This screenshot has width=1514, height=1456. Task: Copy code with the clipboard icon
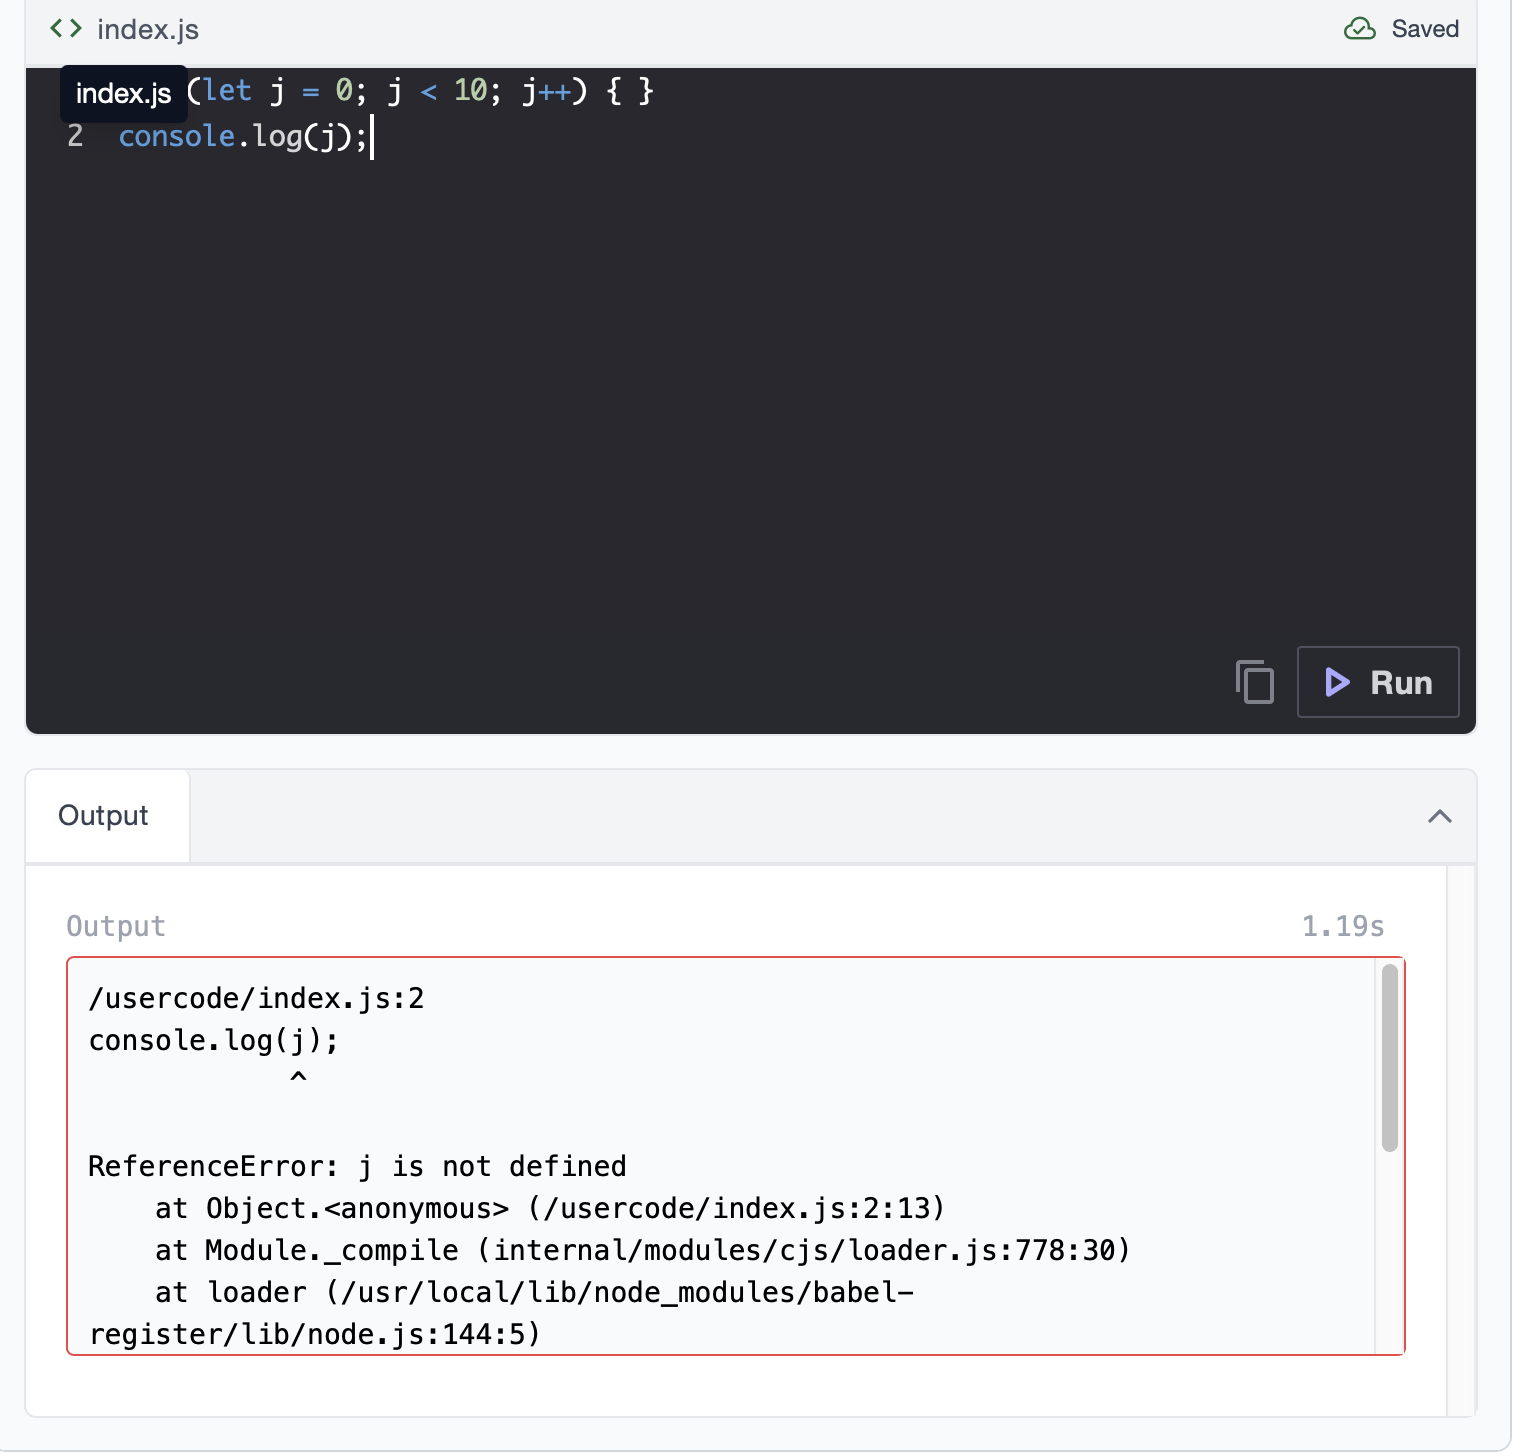[x=1254, y=682]
